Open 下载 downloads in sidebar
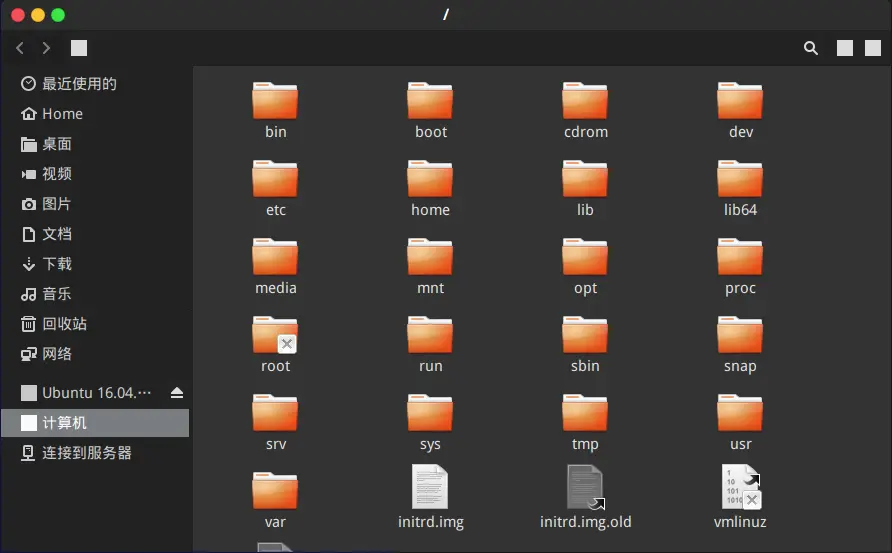 click(96, 264)
